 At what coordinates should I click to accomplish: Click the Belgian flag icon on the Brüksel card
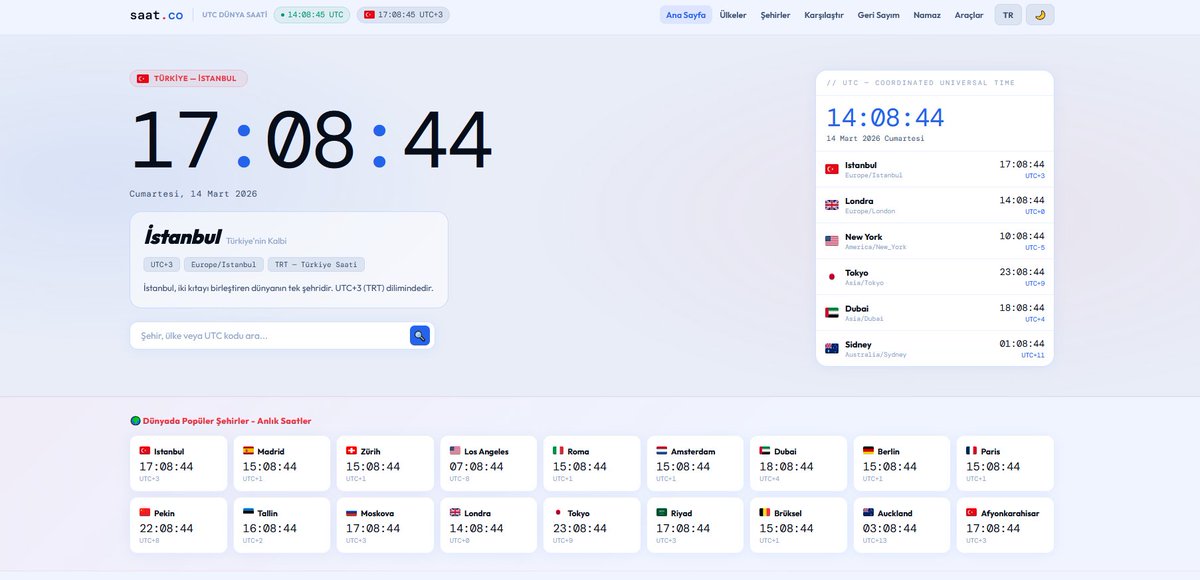[x=765, y=513]
